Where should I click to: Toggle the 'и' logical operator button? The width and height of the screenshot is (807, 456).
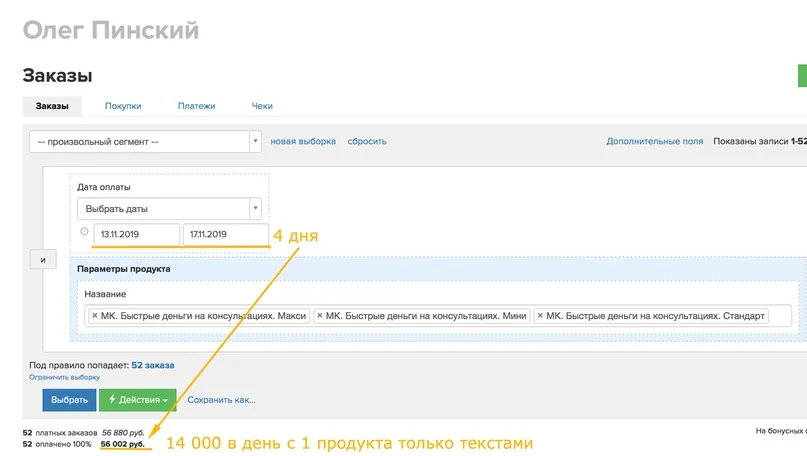(x=43, y=260)
